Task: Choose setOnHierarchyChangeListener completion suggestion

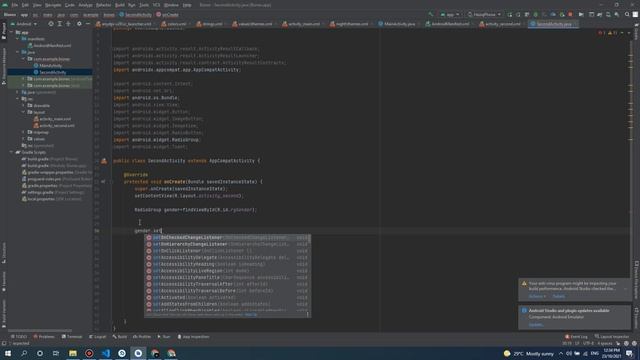Action: (227, 244)
